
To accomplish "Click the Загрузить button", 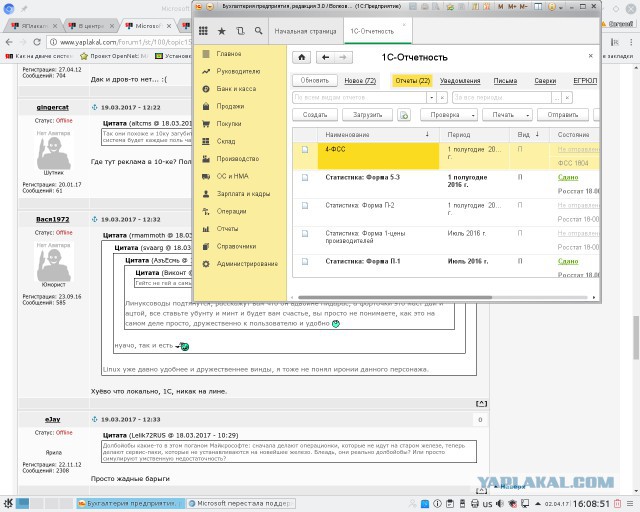I will click(367, 115).
